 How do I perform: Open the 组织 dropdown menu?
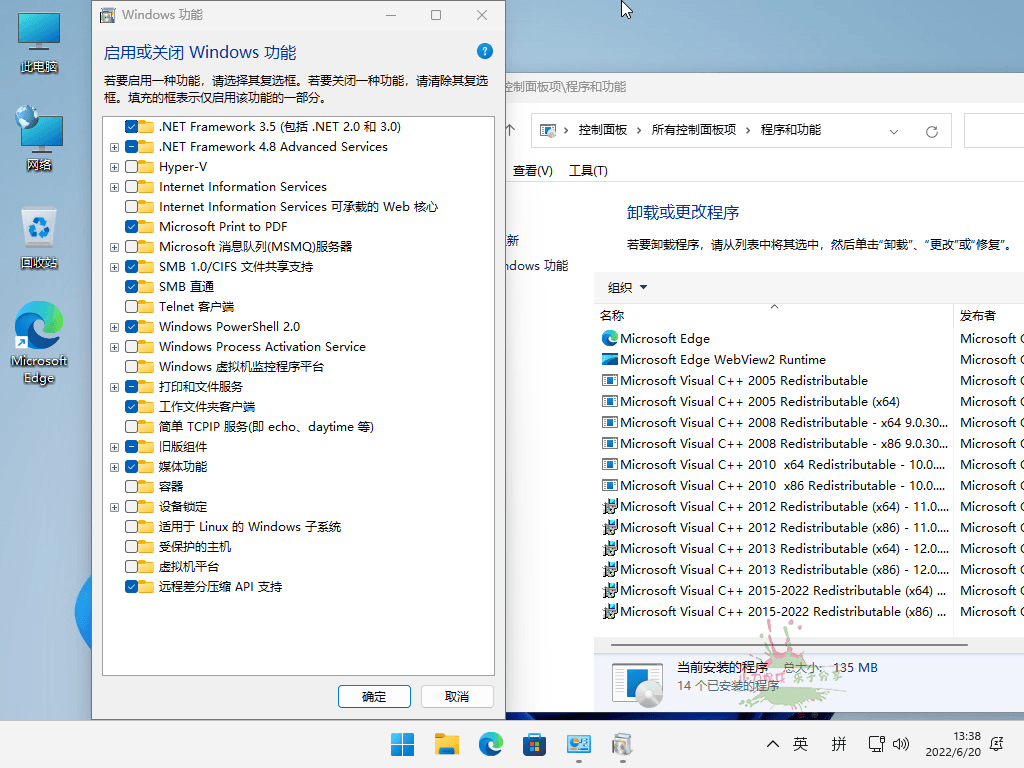[x=627, y=287]
